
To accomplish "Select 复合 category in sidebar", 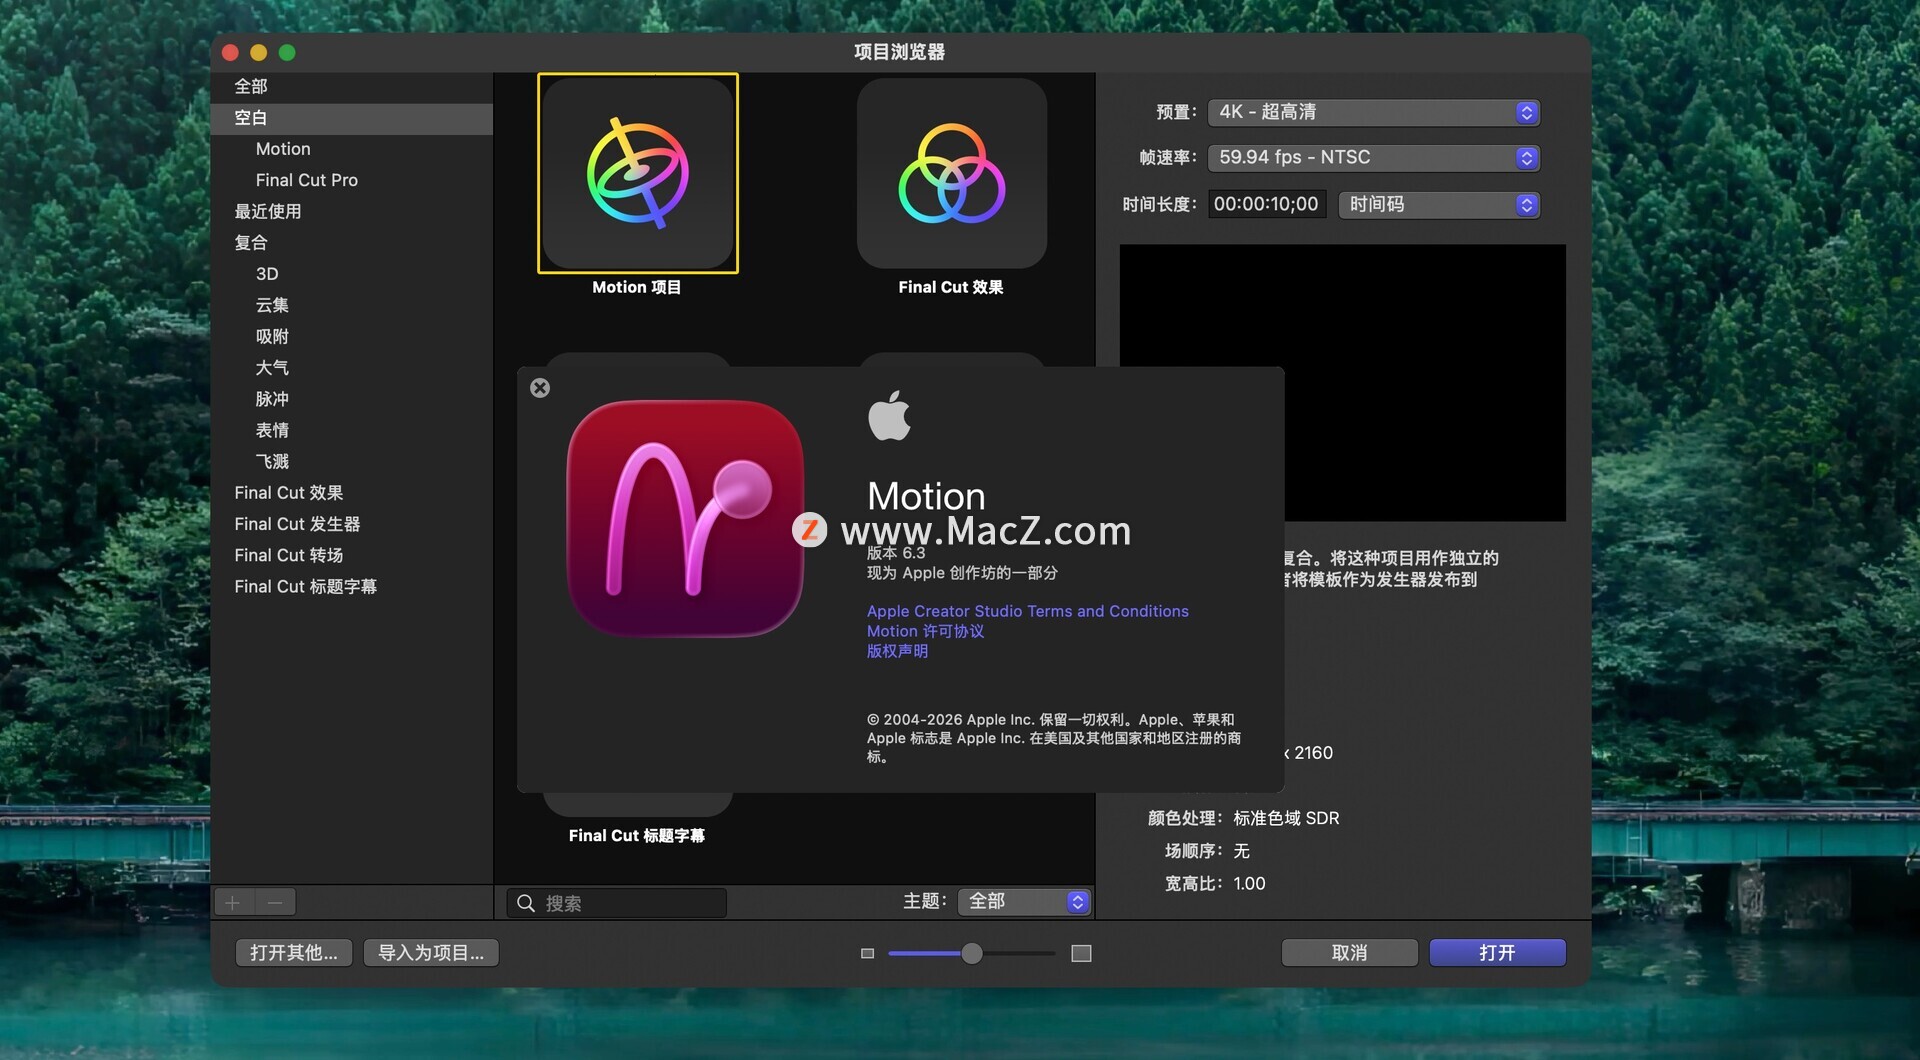I will pyautogui.click(x=352, y=243).
